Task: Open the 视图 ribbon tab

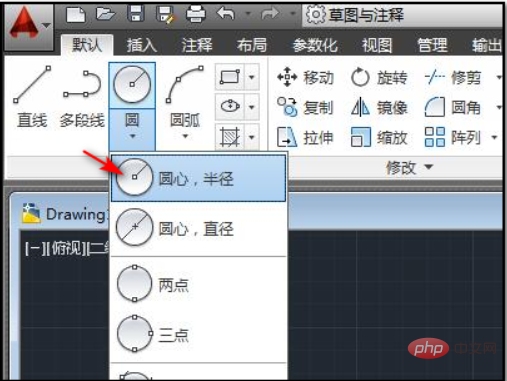Action: coord(377,45)
